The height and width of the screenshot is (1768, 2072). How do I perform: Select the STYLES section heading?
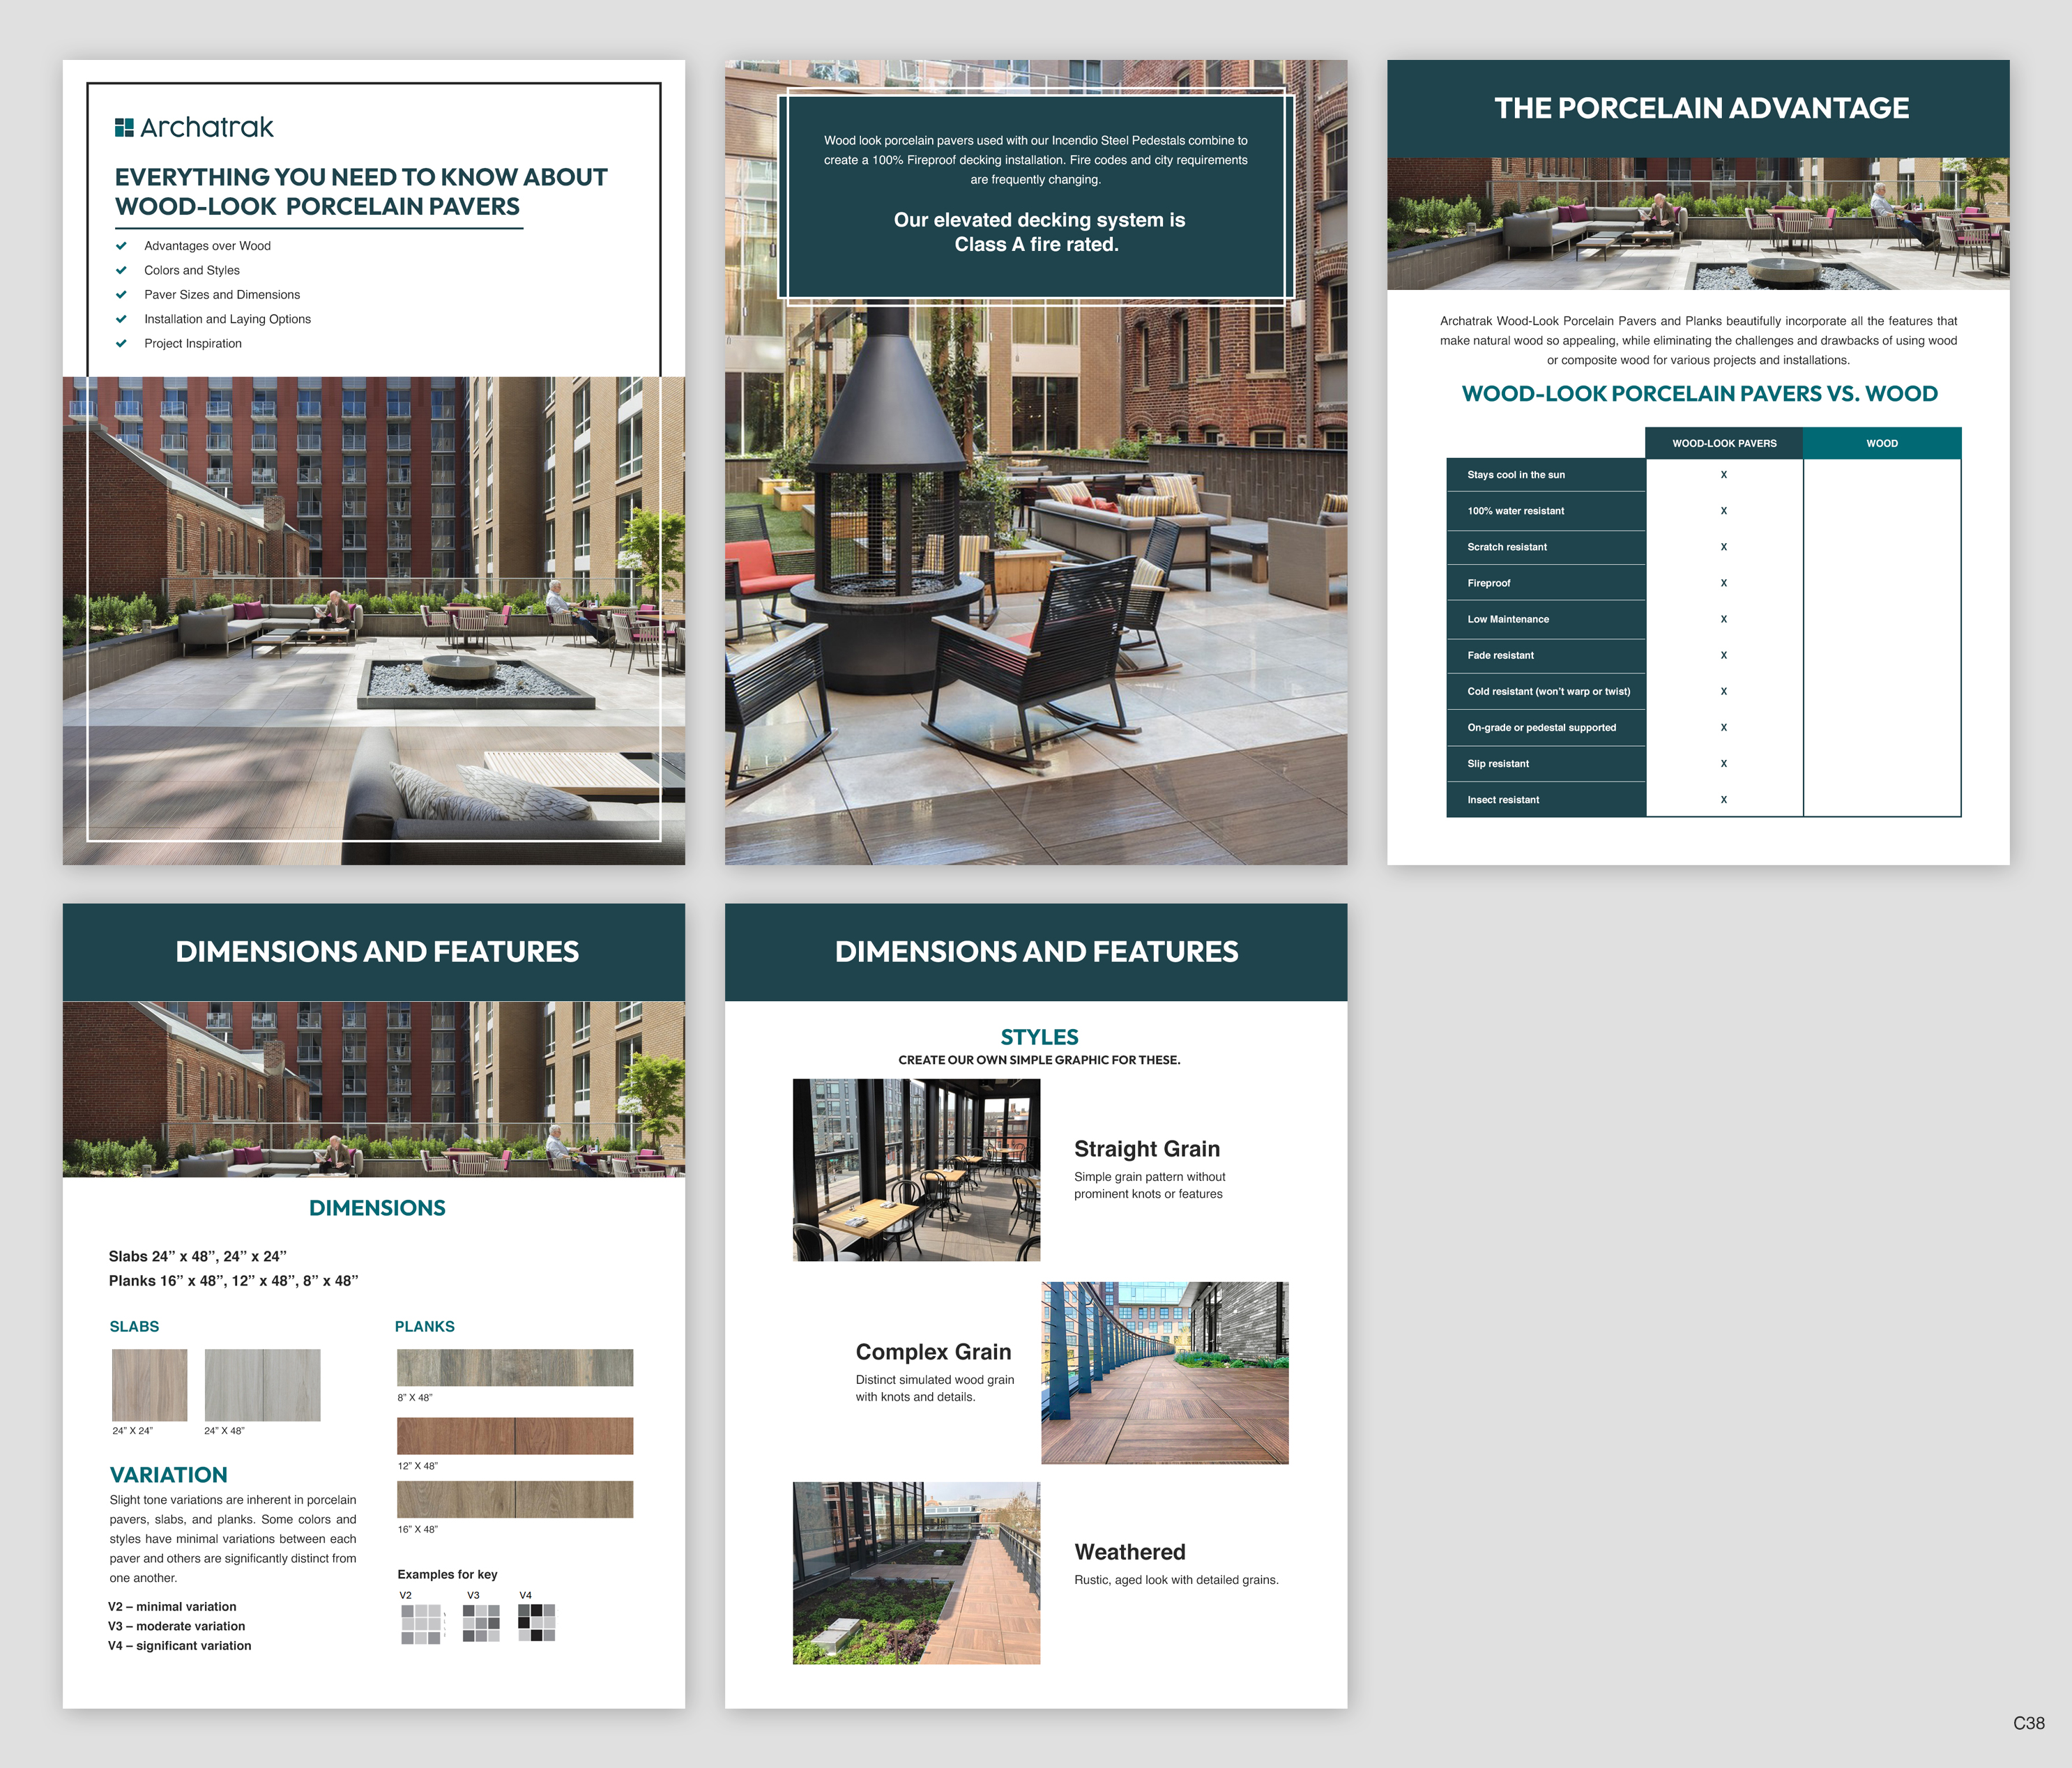[x=1039, y=1037]
